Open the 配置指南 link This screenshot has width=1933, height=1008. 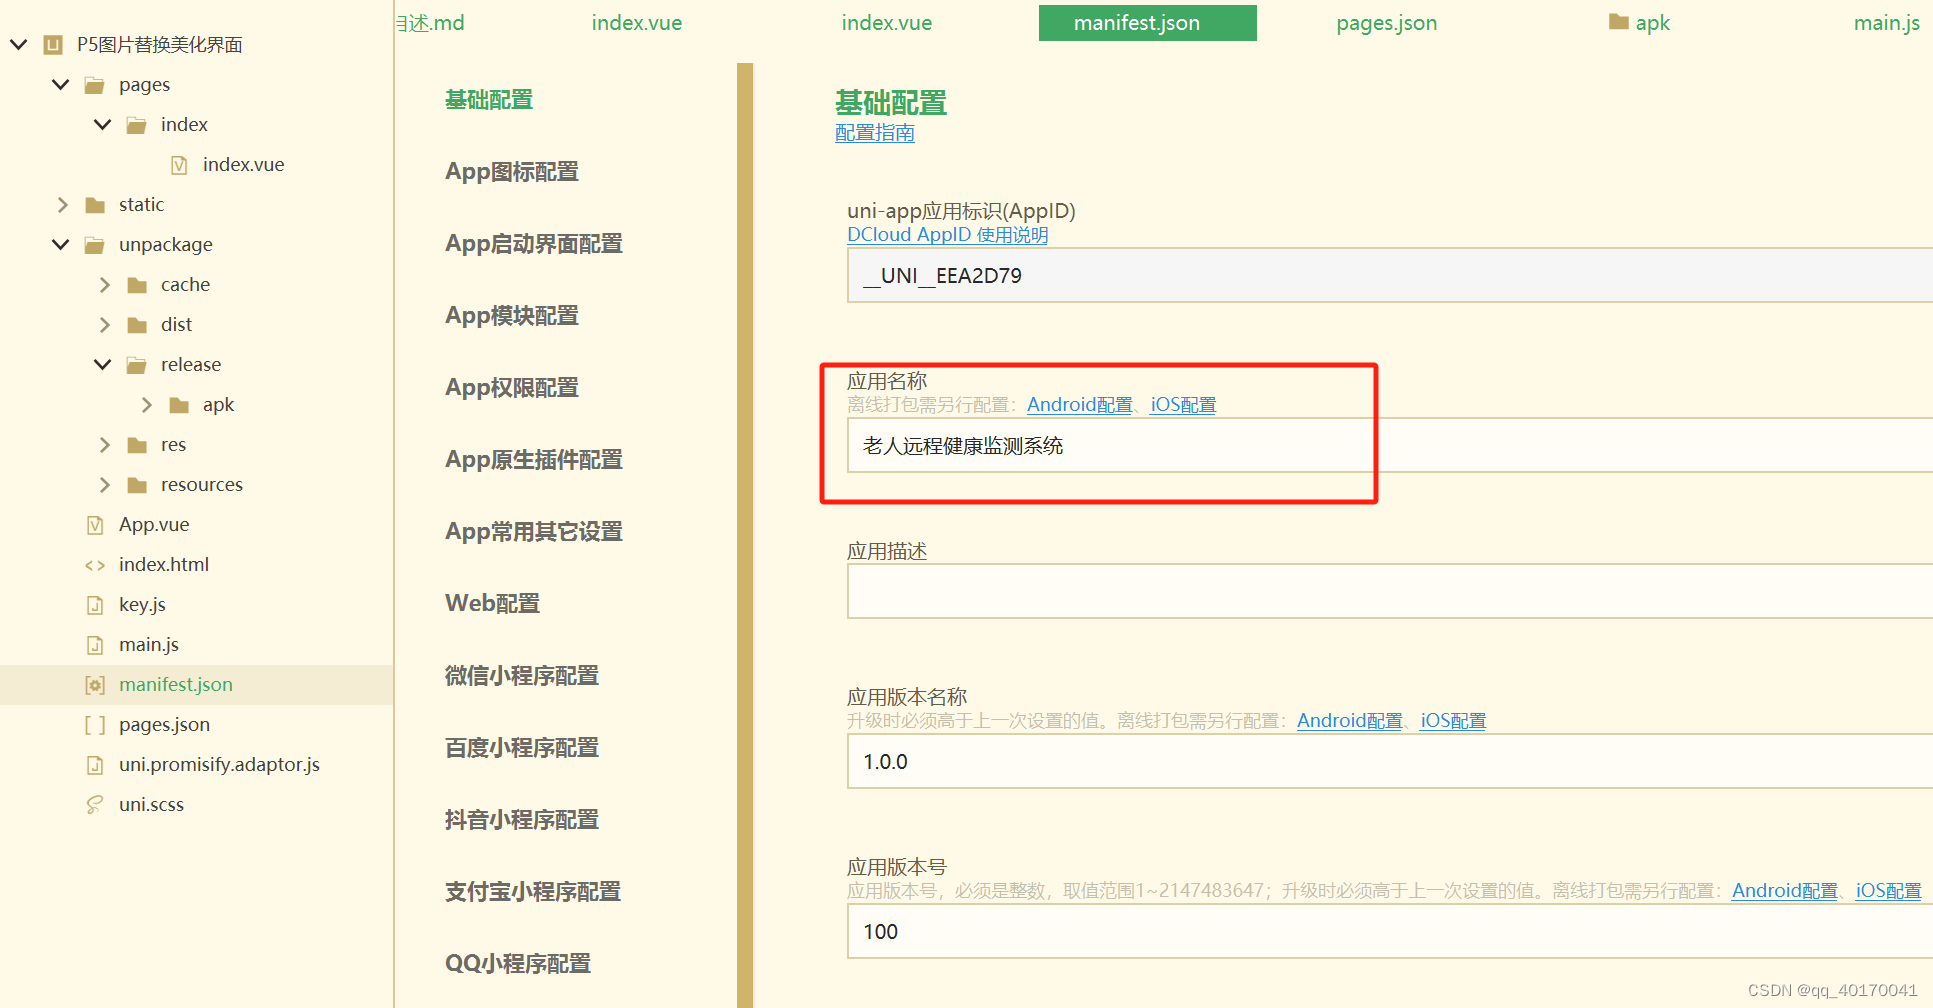point(875,133)
